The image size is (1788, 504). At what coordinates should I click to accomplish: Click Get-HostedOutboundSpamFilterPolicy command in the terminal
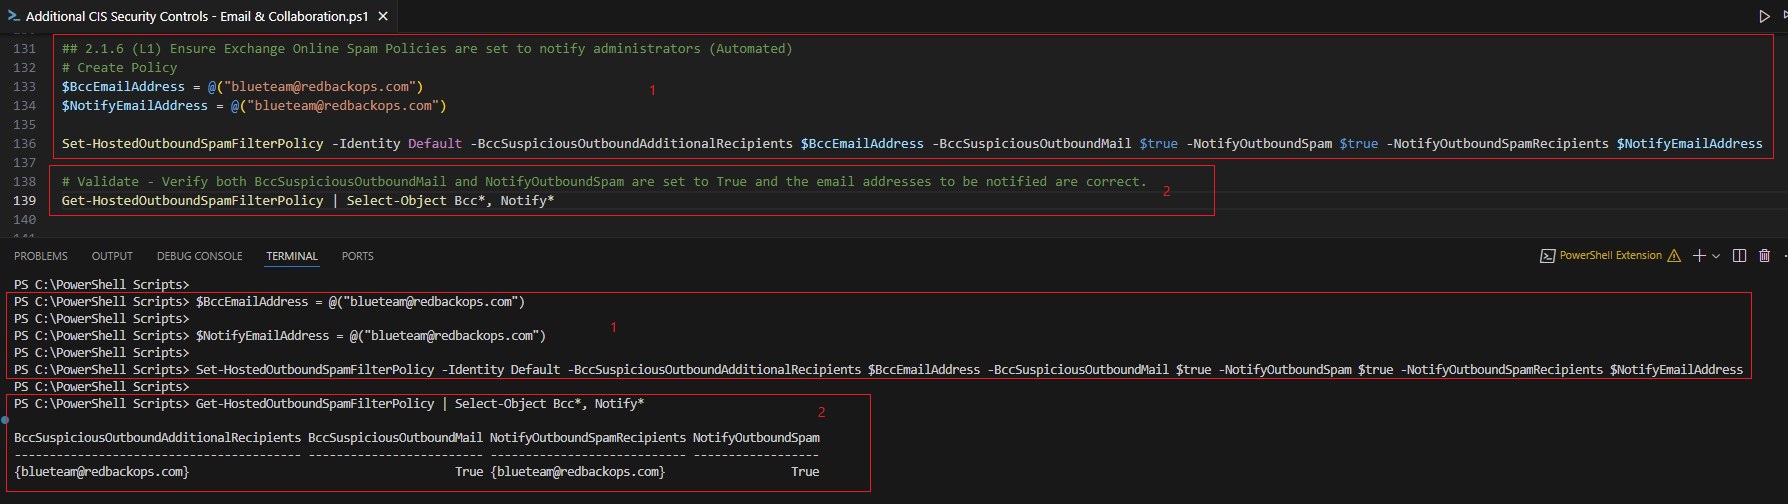point(315,403)
